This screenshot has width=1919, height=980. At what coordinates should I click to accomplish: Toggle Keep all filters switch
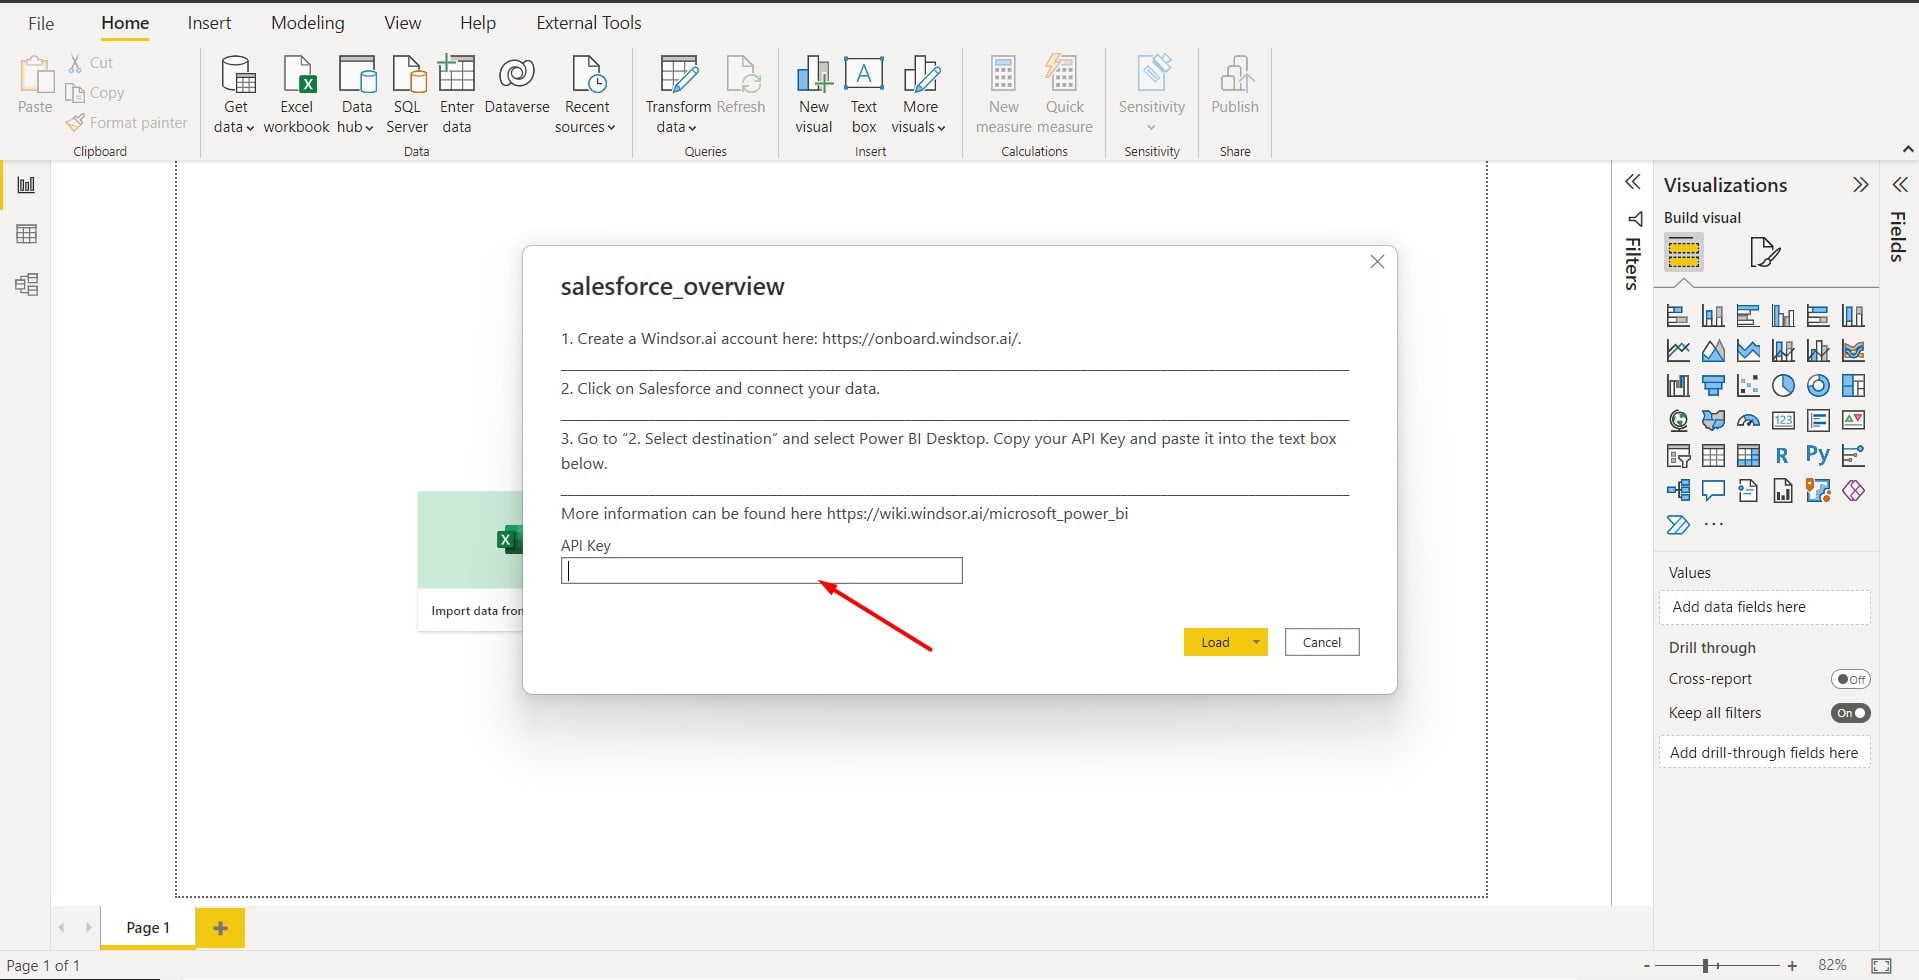point(1850,713)
